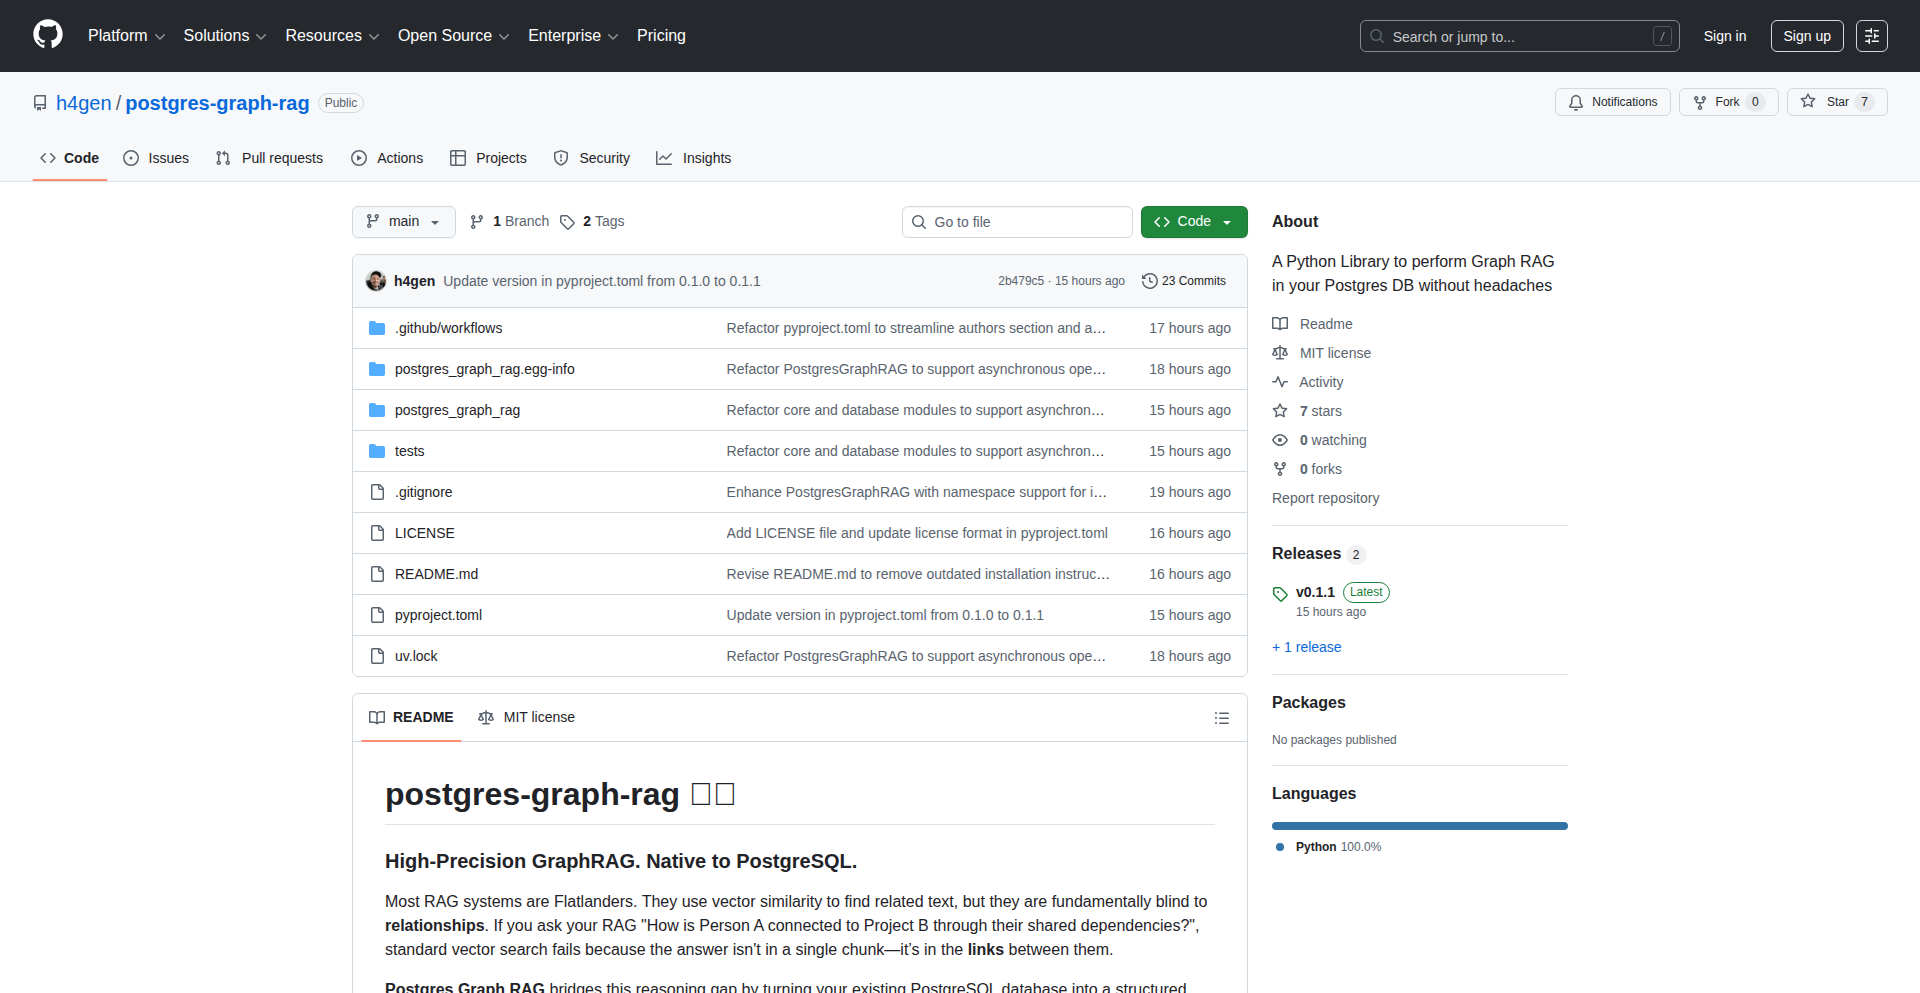Open the pyproject.toml file

(437, 614)
